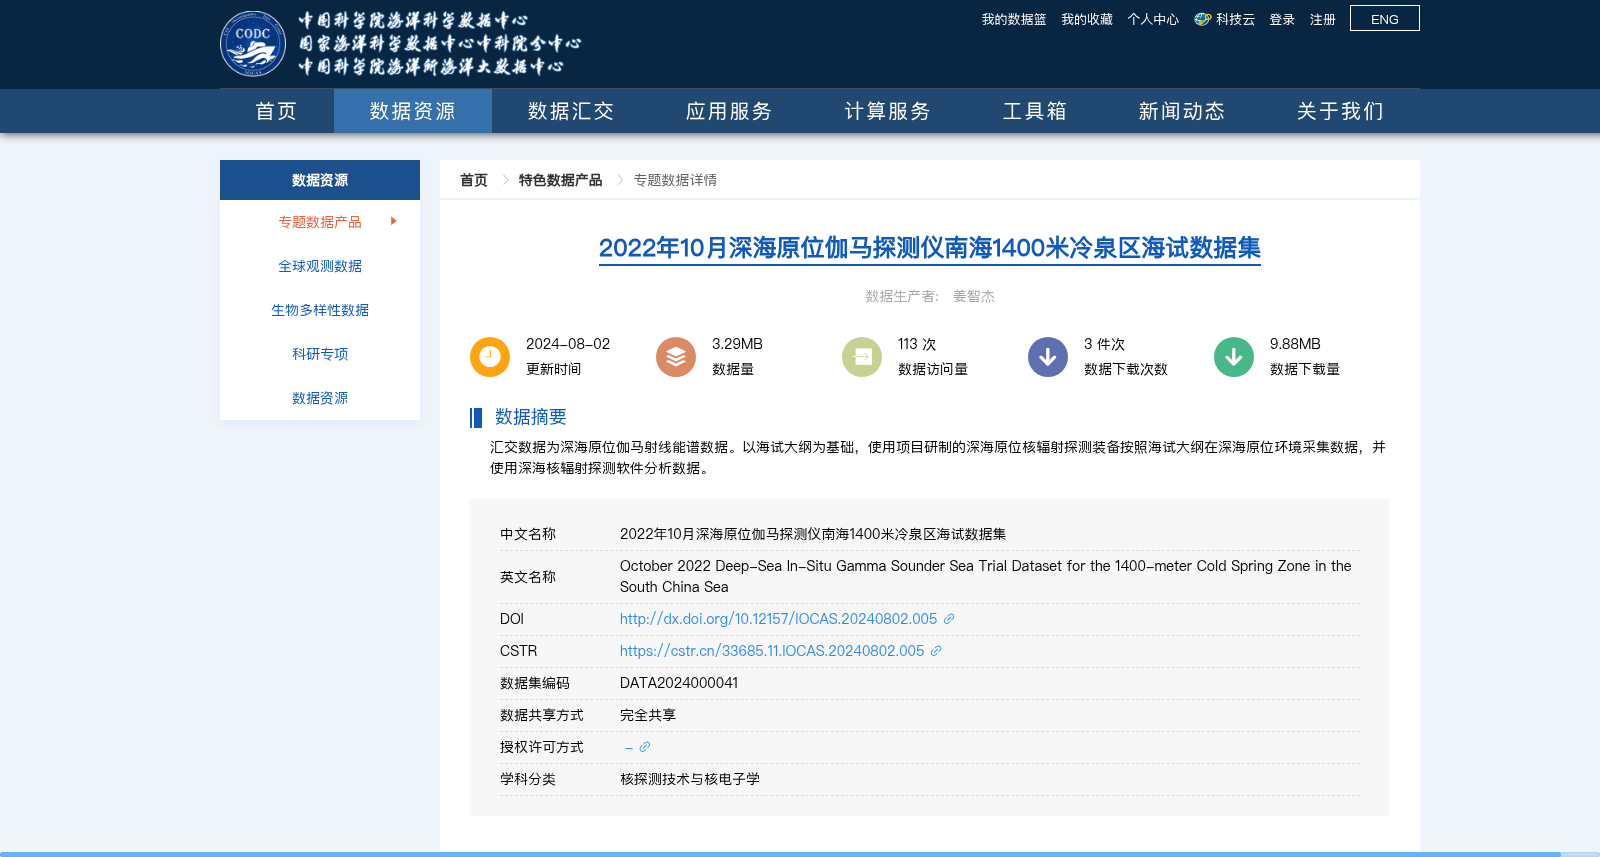Open the 数据资源 navigation tab
The width and height of the screenshot is (1600, 857).
tap(413, 111)
